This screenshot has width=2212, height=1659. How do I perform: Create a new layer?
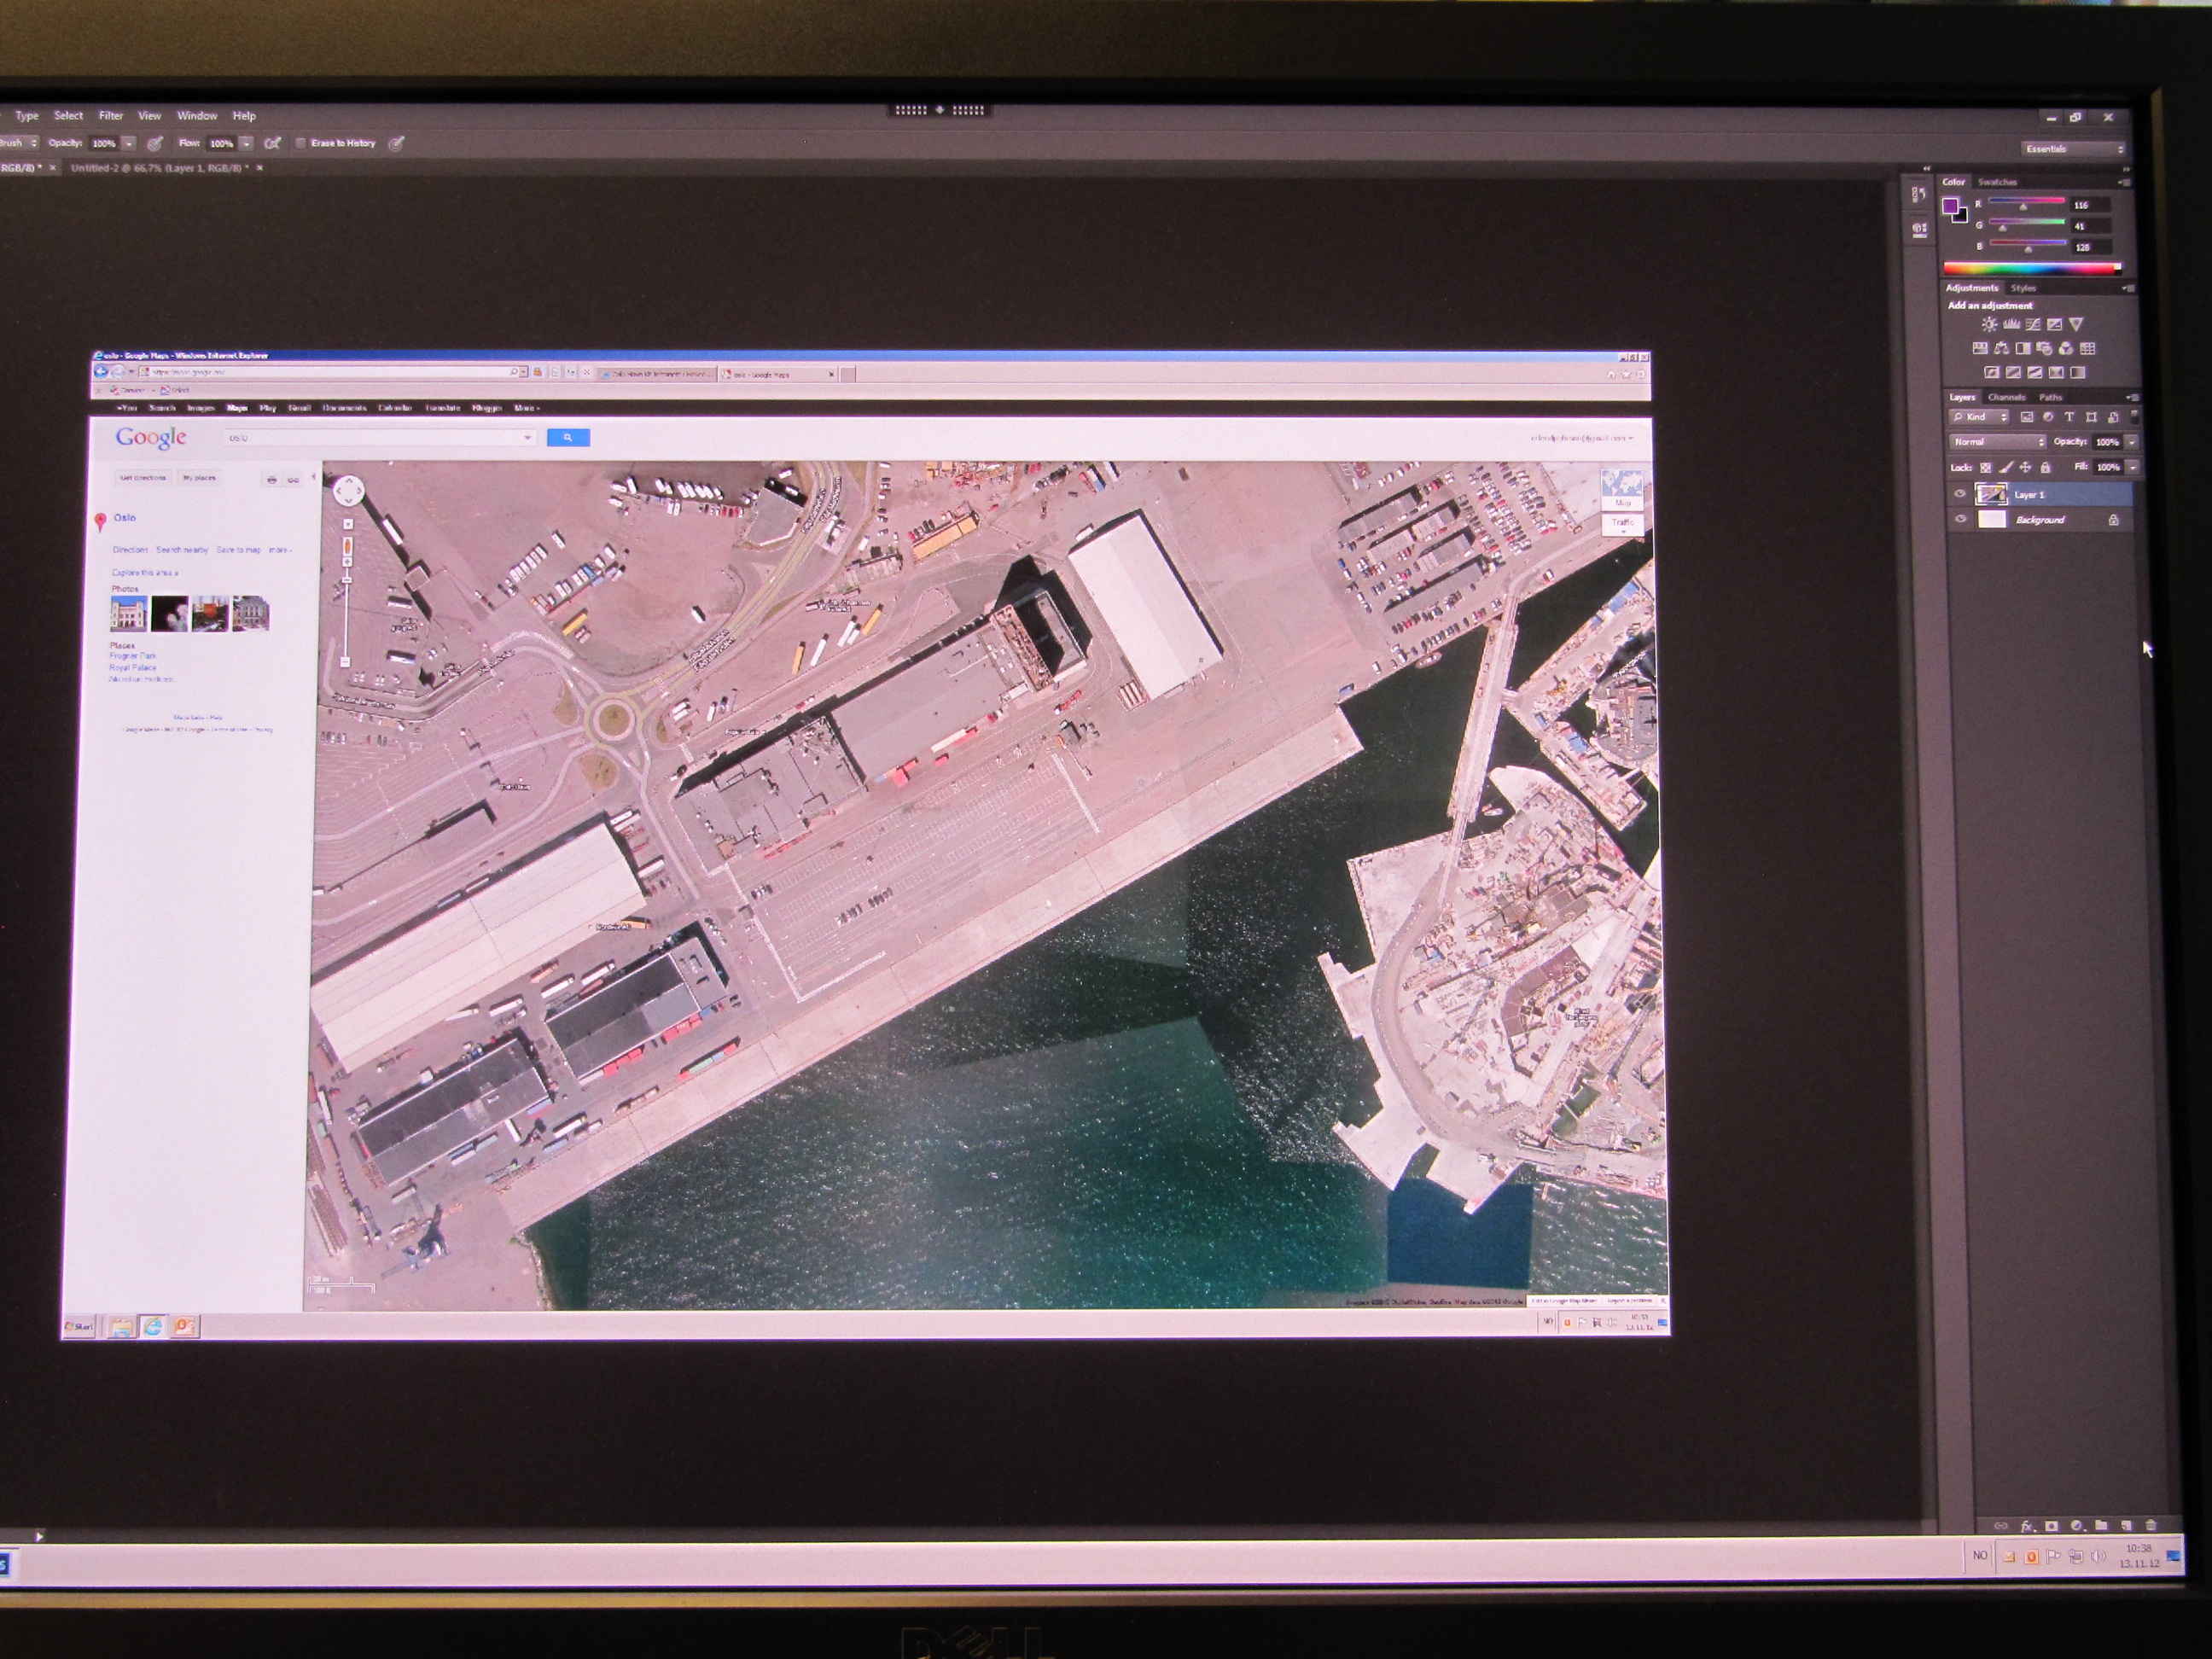[x=2127, y=1526]
